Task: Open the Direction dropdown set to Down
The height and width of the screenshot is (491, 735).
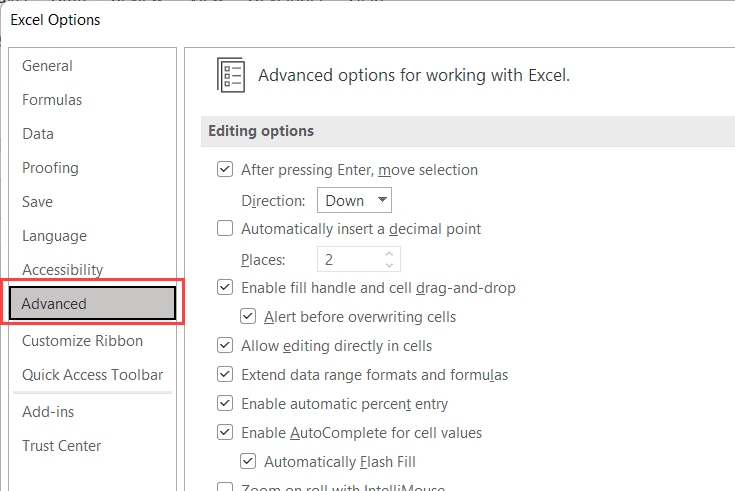Action: coord(354,200)
